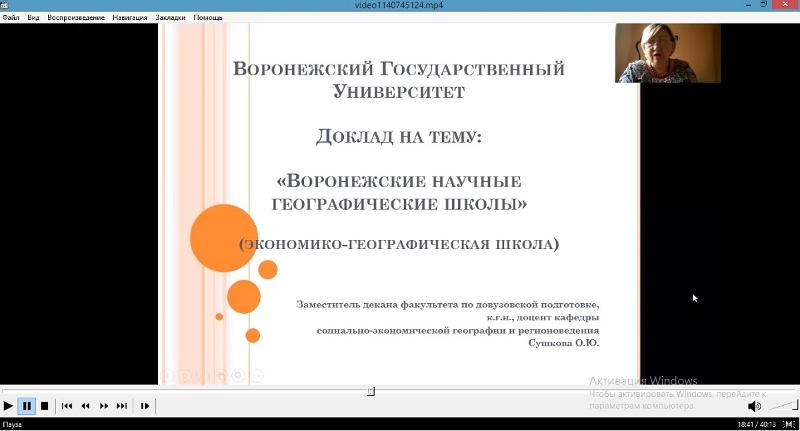This screenshot has height=431, width=800.
Task: Click the fast-forward (increase speed) button
Action: (103, 406)
